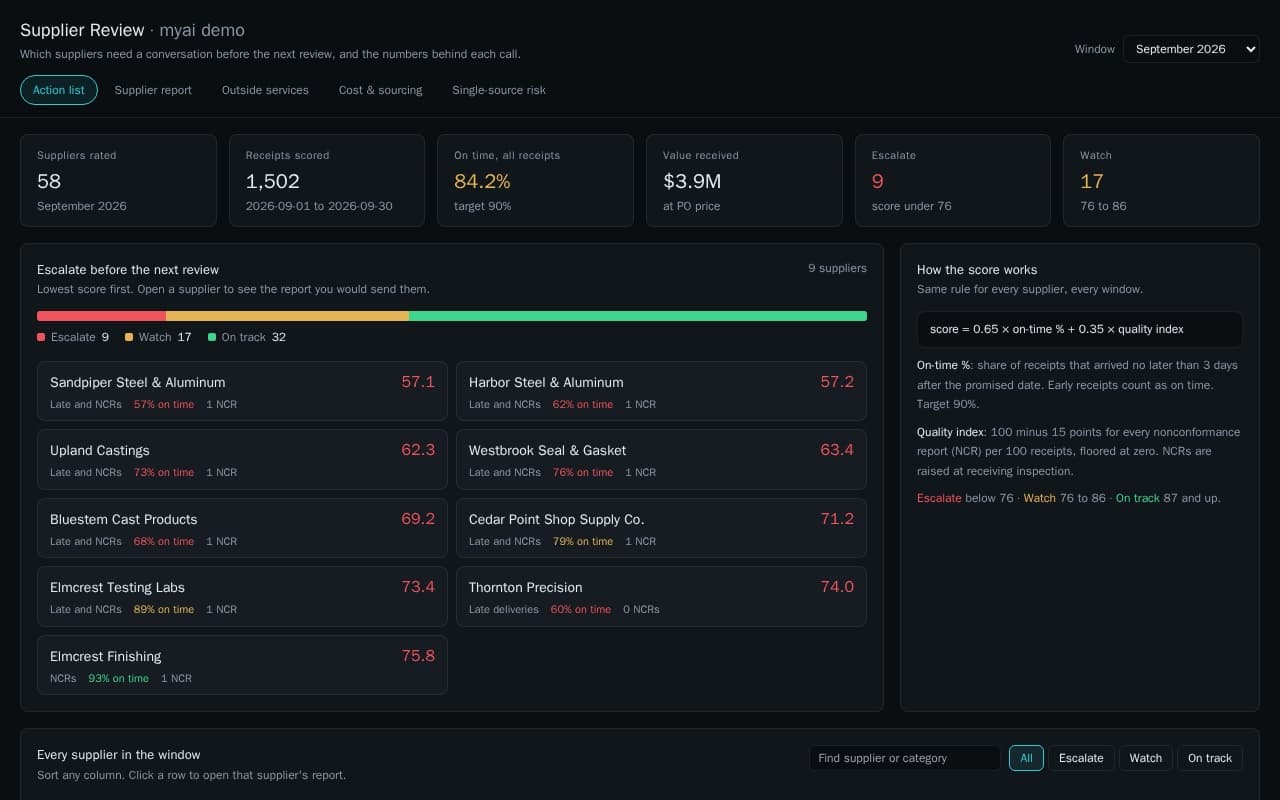Click the green On track bar segment
1280x800 pixels.
point(638,316)
